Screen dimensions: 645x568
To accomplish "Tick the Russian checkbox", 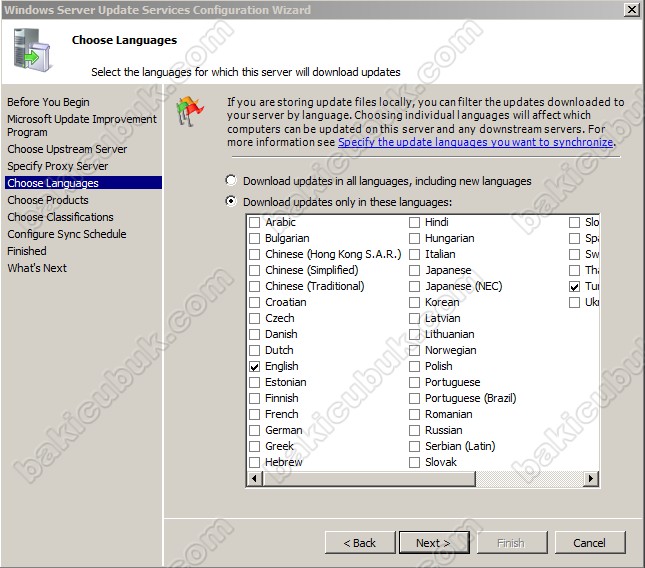I will [x=414, y=430].
